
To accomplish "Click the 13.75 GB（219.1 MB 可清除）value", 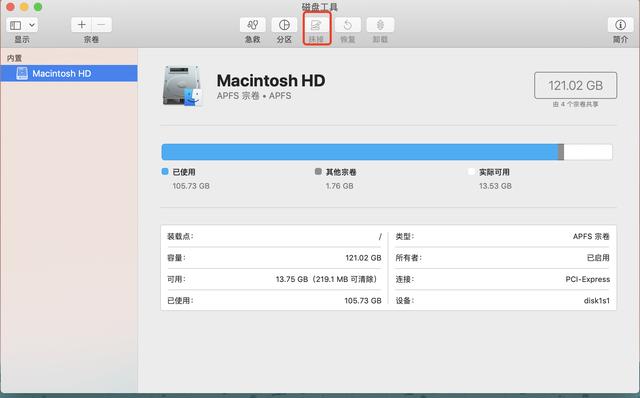I will click(327, 279).
